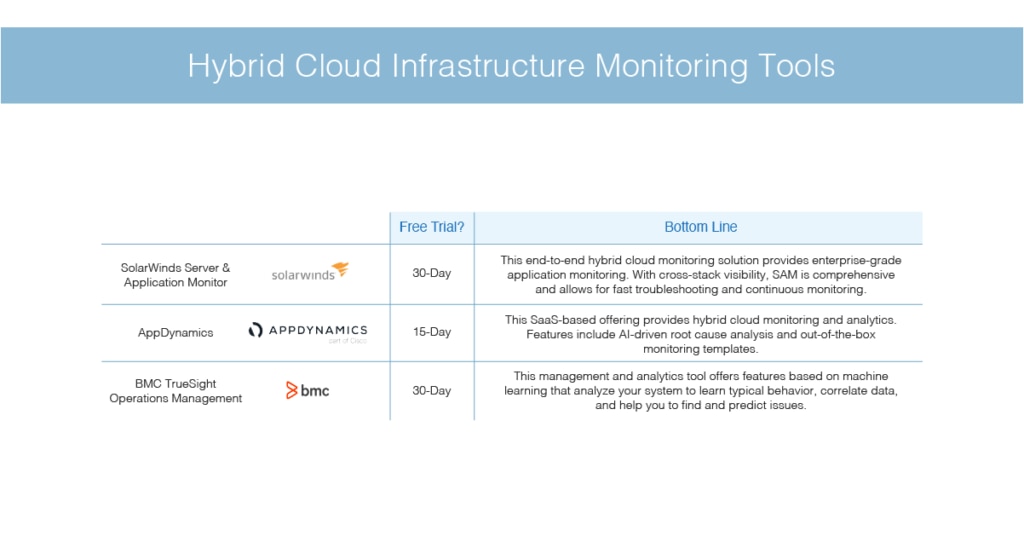Click 'BMC TrueSight Operations Management' product name

pyautogui.click(x=176, y=391)
